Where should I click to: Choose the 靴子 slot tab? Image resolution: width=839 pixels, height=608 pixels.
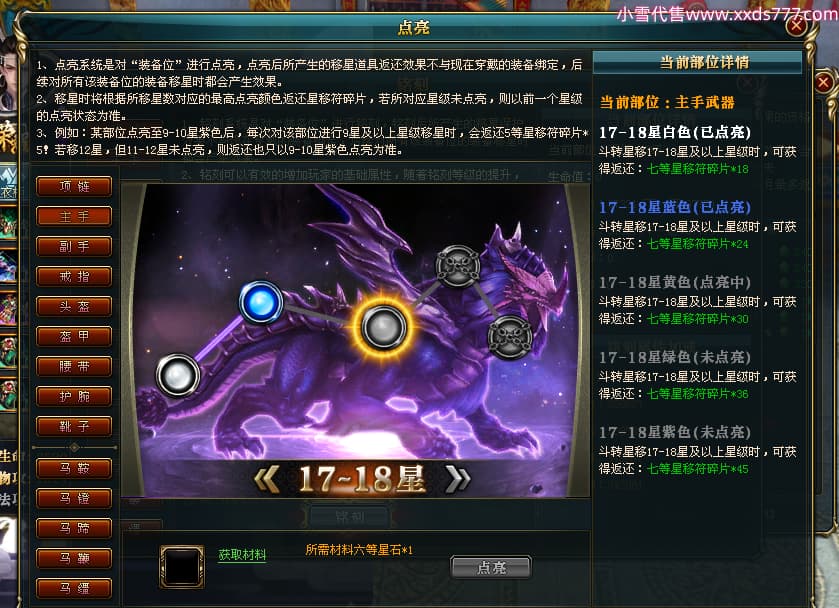tap(74, 426)
